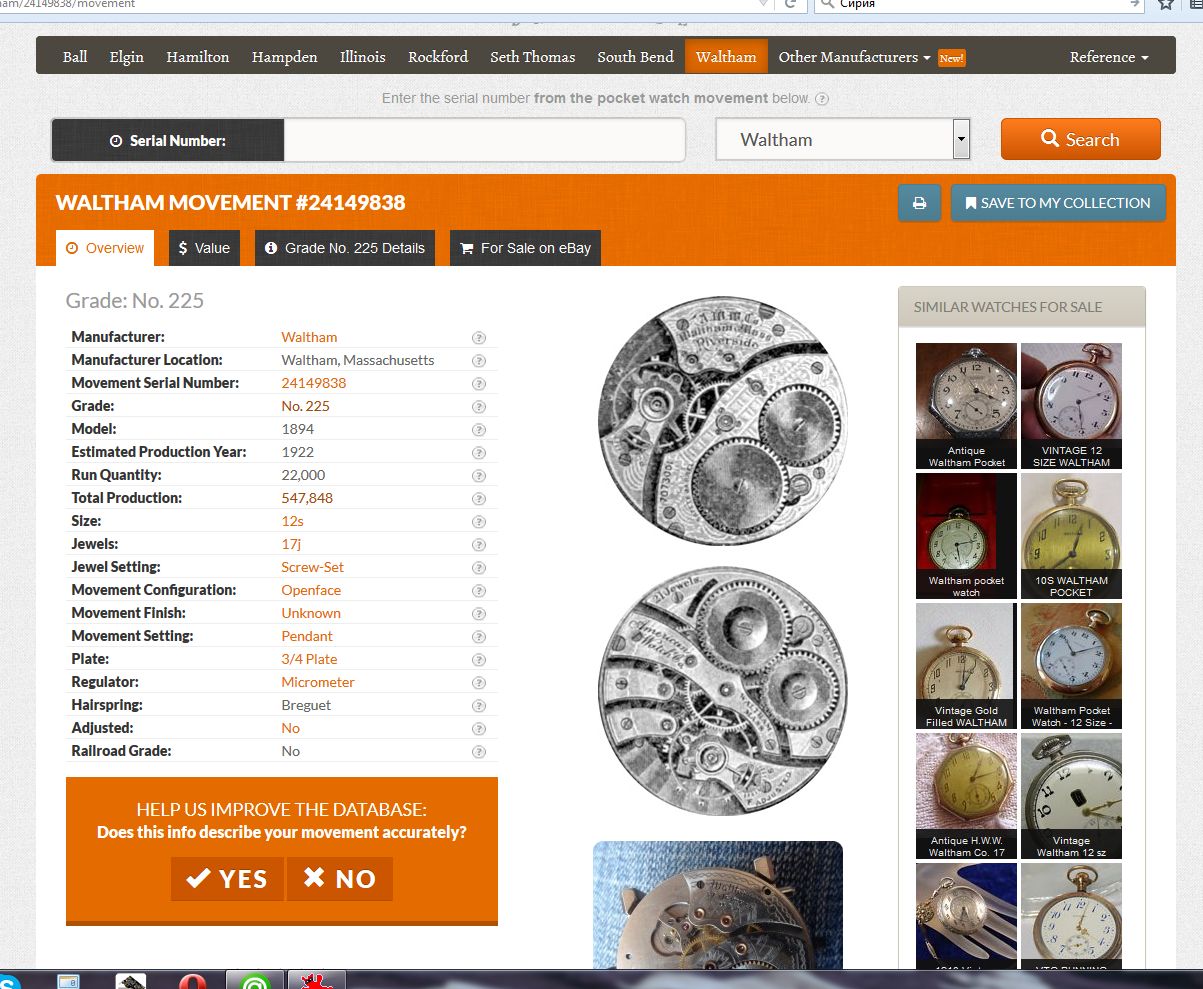Viewport: 1203px width, 989px height.
Task: Open the manufacturer dropdown showing Waltham
Action: point(843,140)
